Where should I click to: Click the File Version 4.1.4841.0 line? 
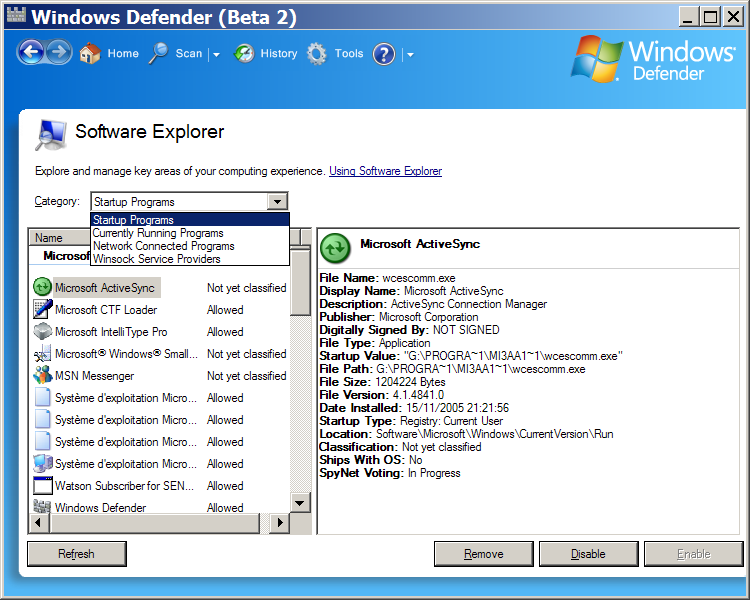pos(382,395)
